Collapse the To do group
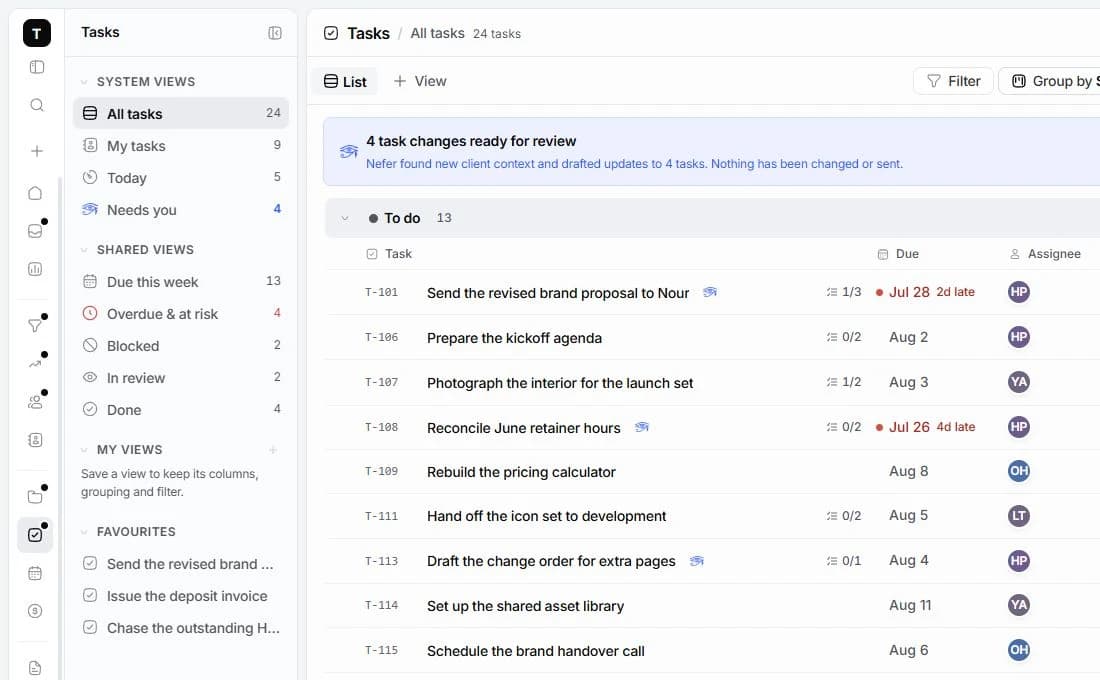Viewport: 1100px width, 680px height. pos(344,218)
